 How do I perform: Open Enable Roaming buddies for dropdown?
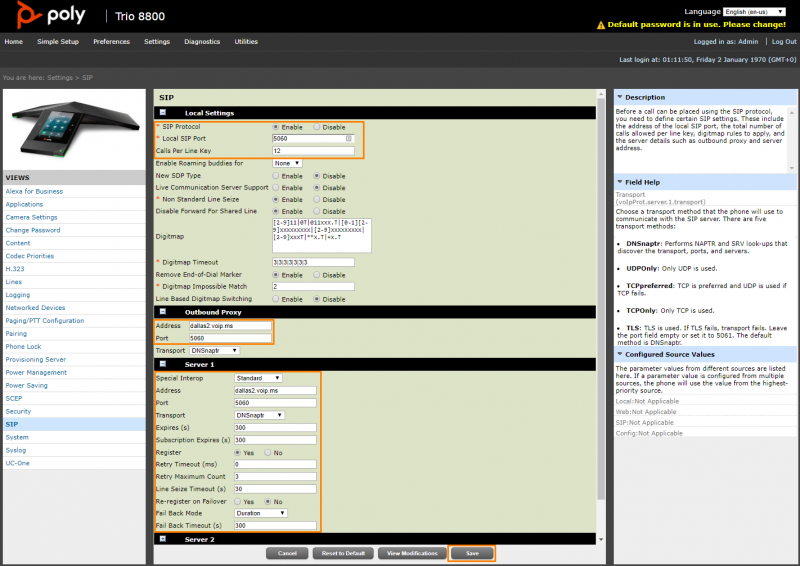(287, 163)
